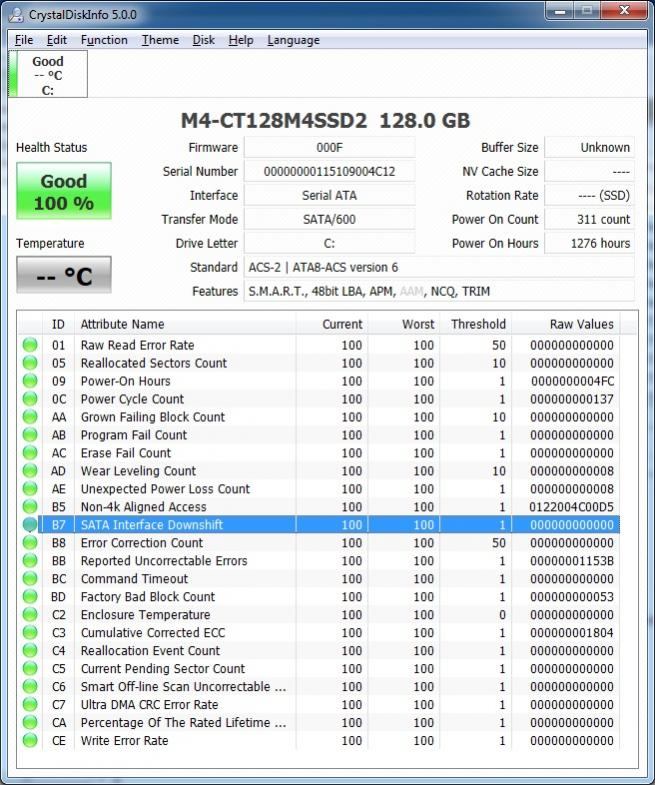Click the Power On Count 311 count field
The height and width of the screenshot is (785, 655).
click(589, 219)
